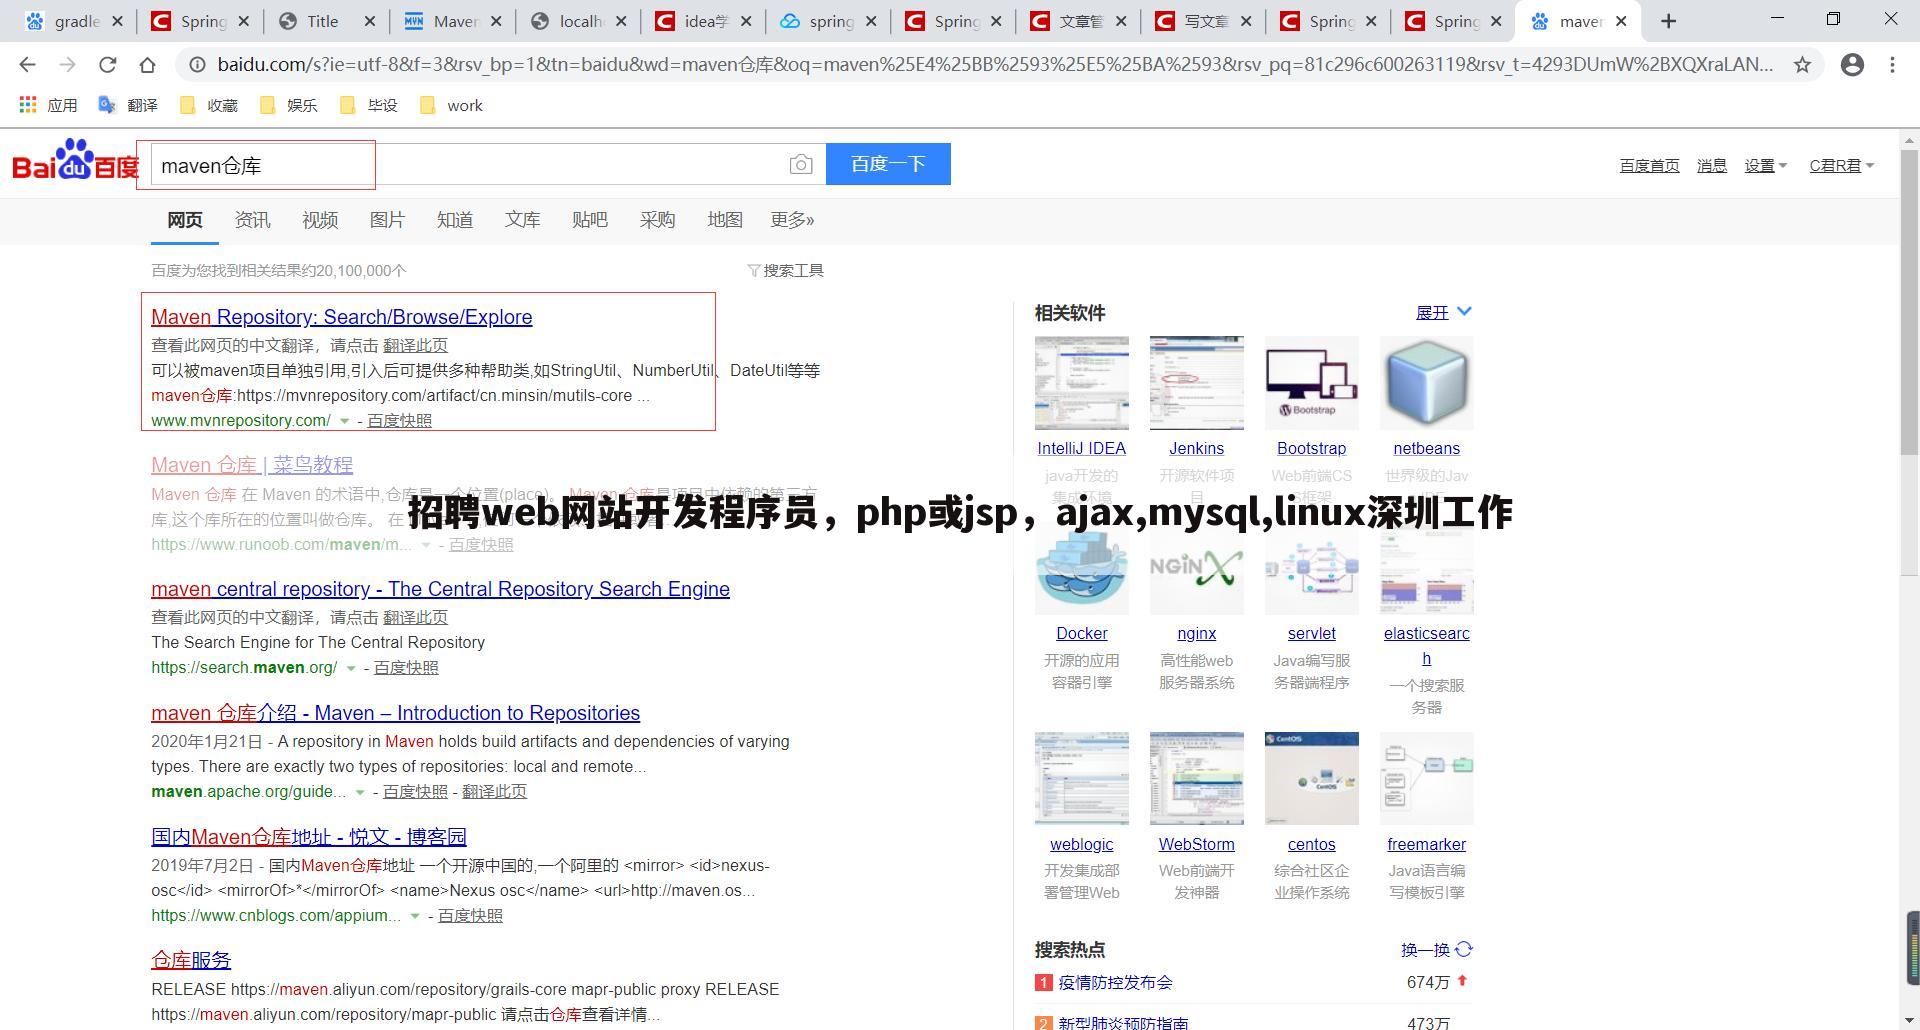Go to 百度首页 link

1649,166
